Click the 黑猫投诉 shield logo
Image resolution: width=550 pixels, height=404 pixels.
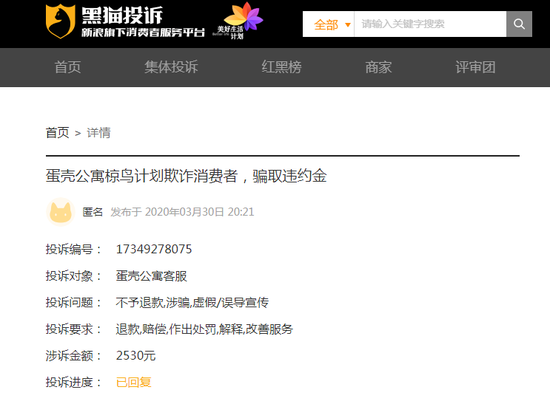pos(60,21)
